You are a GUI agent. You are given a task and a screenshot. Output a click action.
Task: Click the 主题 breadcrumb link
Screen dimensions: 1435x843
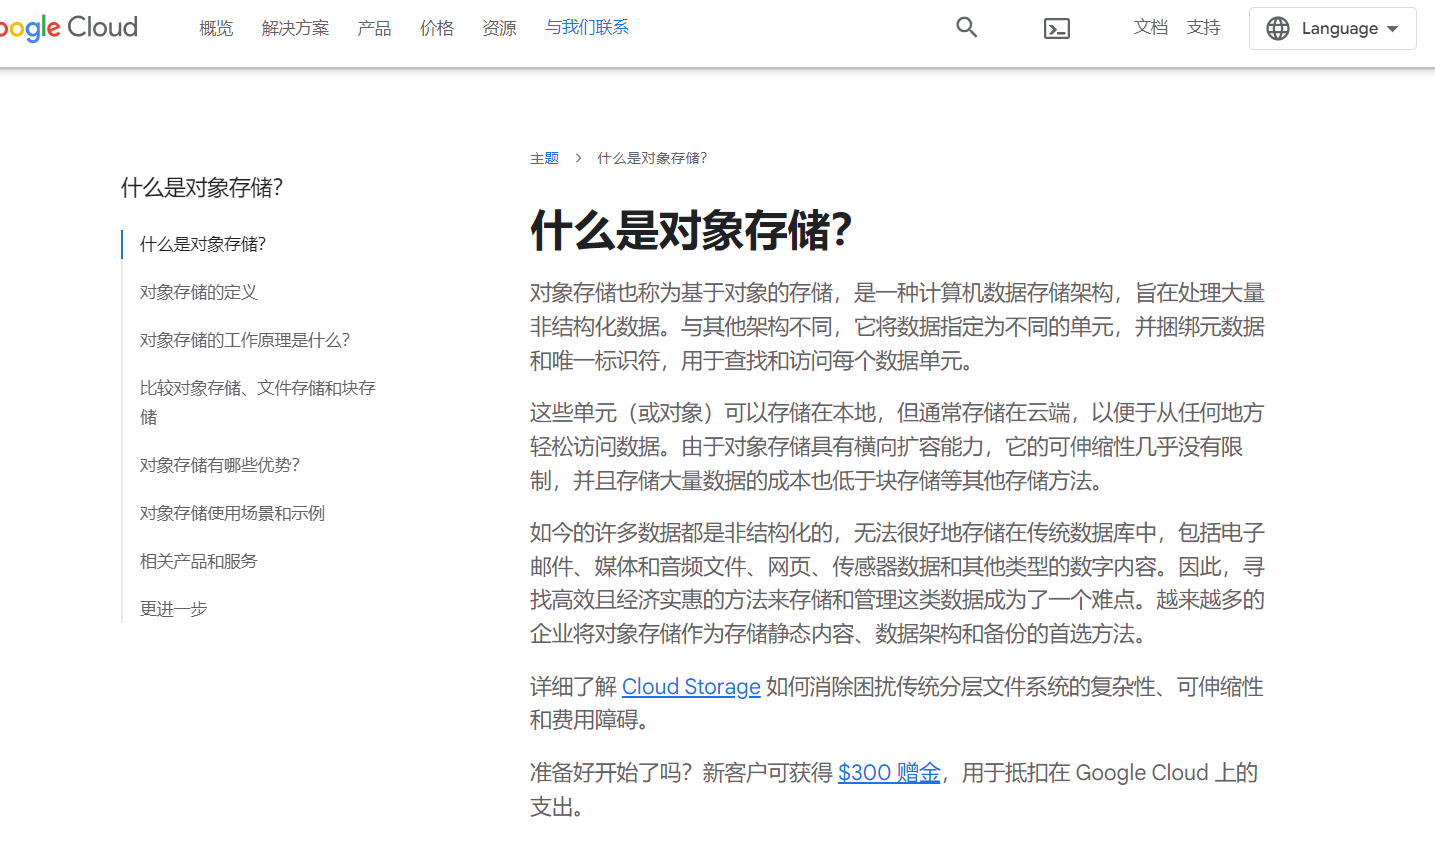(x=544, y=158)
